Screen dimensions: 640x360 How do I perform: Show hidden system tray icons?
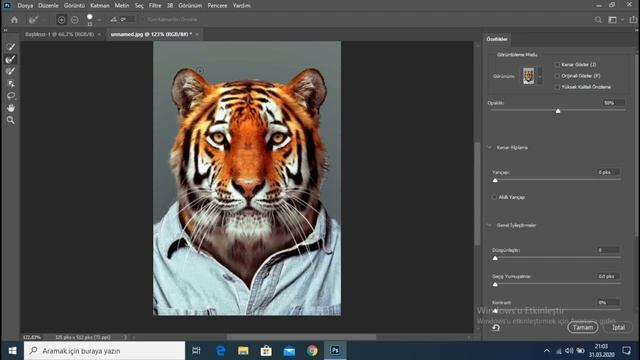tap(547, 351)
